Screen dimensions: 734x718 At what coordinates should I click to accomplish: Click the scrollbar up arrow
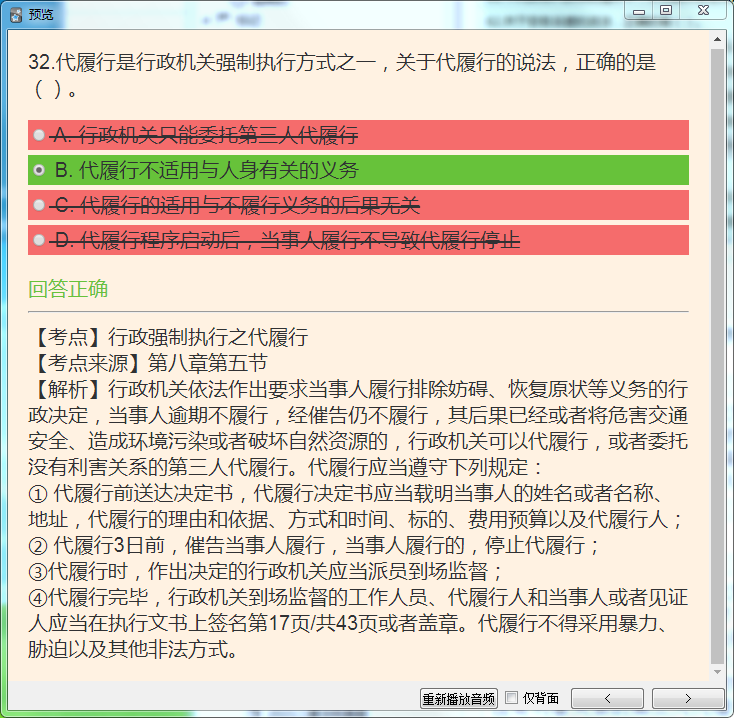coord(717,40)
